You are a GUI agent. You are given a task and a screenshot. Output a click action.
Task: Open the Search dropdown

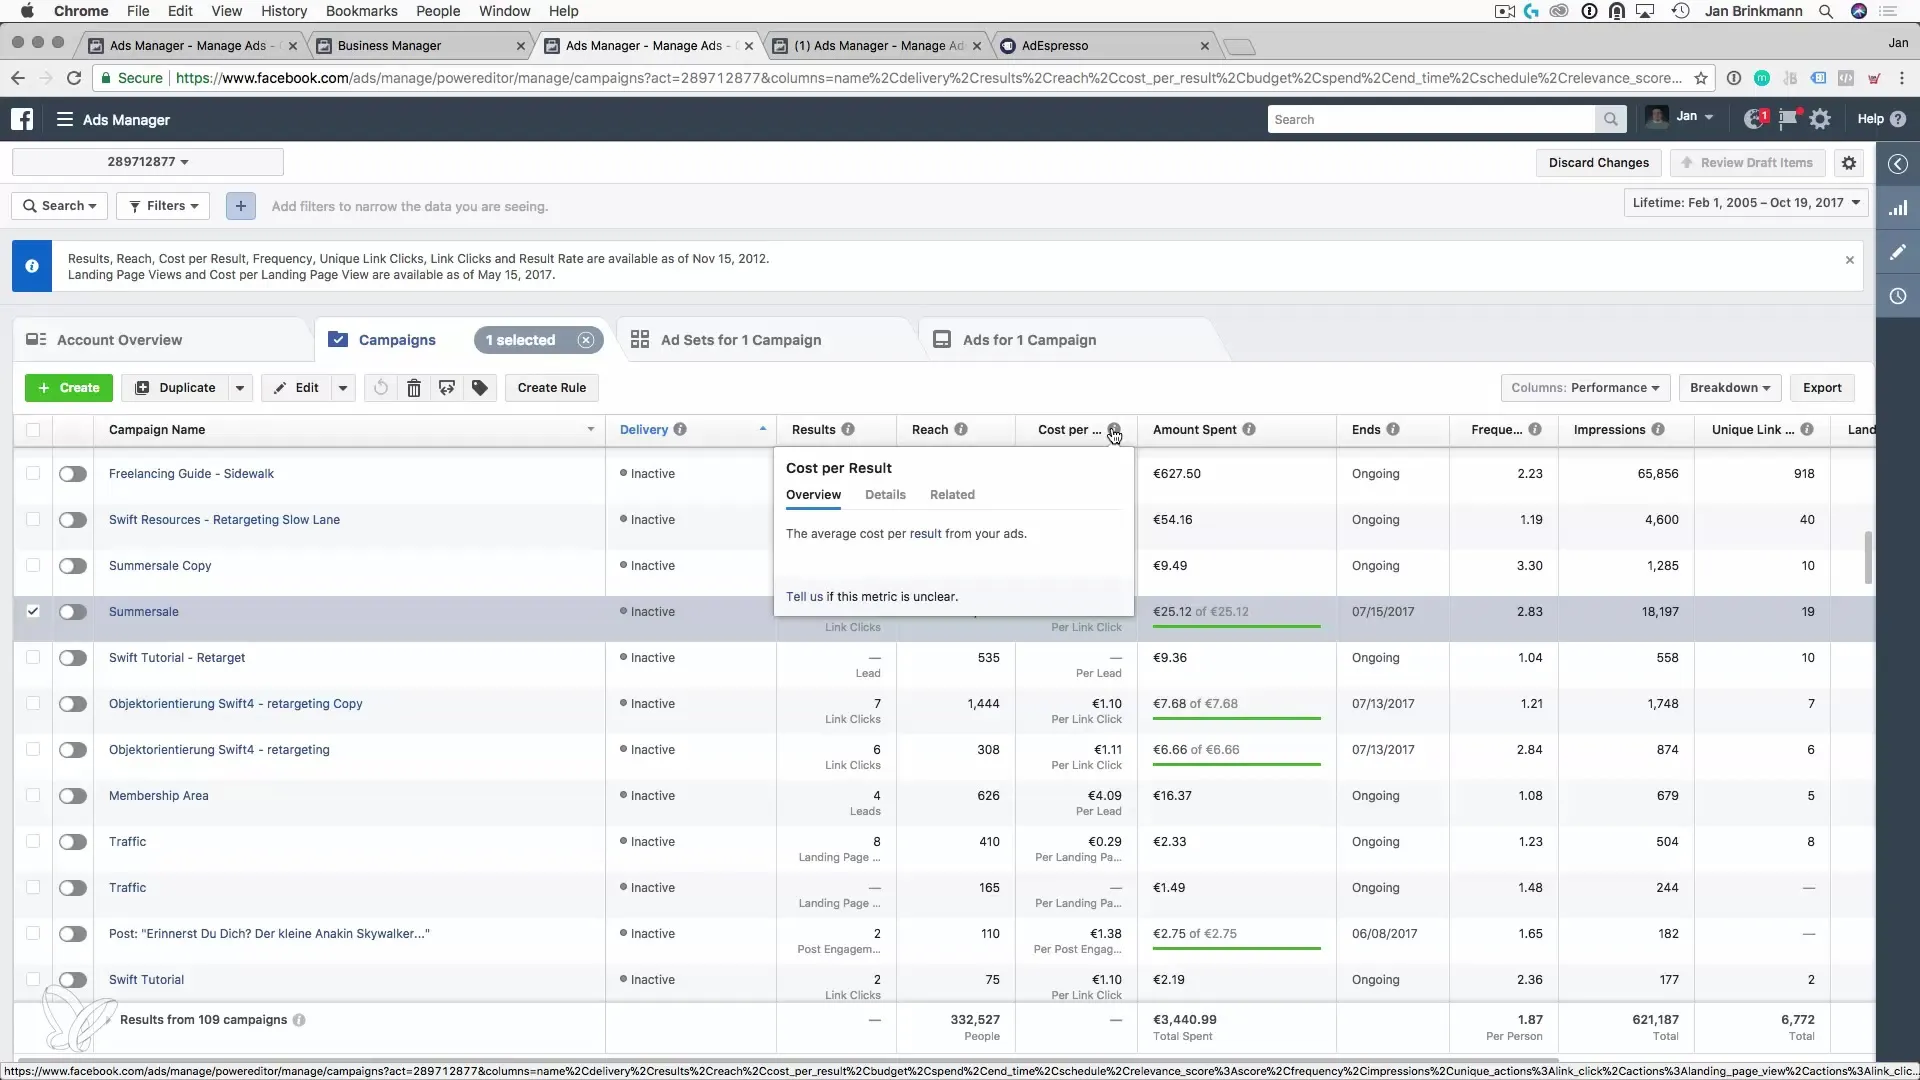60,206
